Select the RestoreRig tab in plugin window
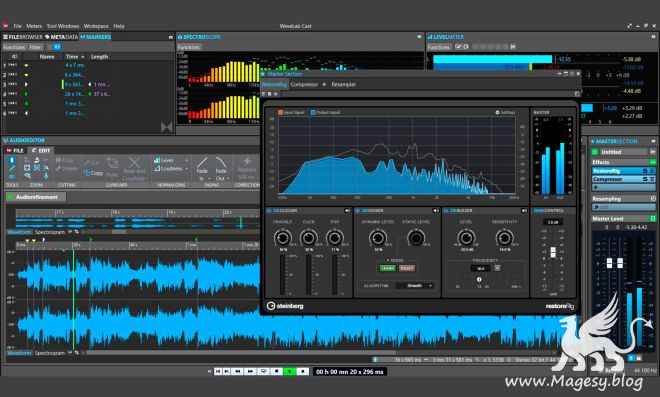This screenshot has width=660, height=397. pyautogui.click(x=274, y=84)
